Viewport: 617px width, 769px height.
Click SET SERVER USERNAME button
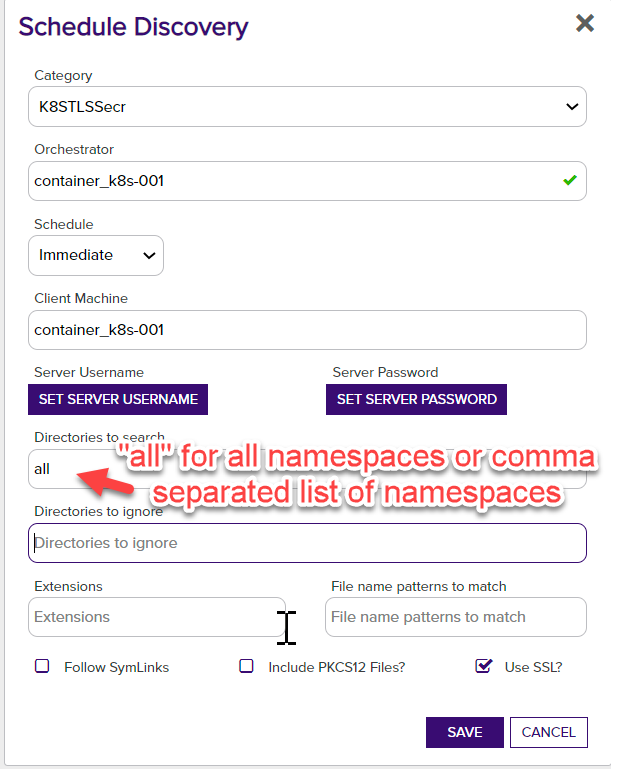[118, 399]
